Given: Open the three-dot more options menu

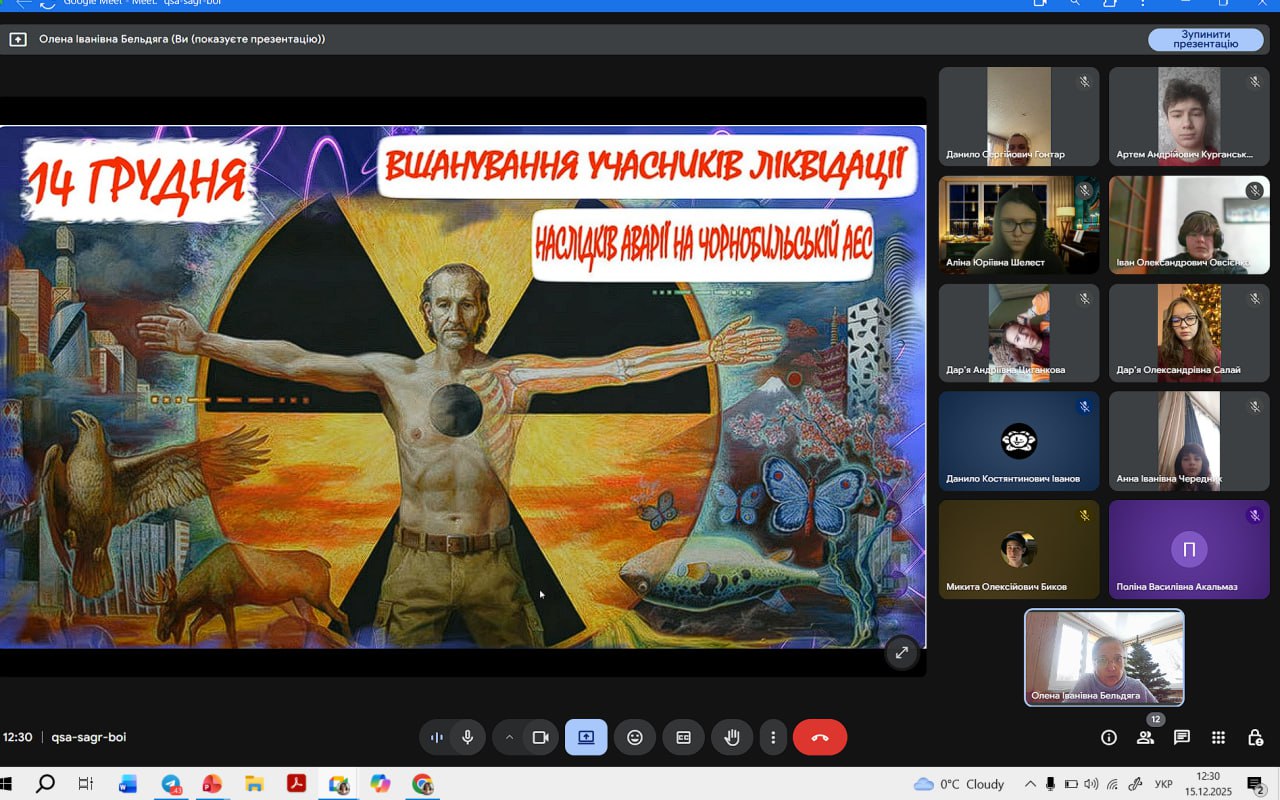Looking at the screenshot, I should 773,738.
